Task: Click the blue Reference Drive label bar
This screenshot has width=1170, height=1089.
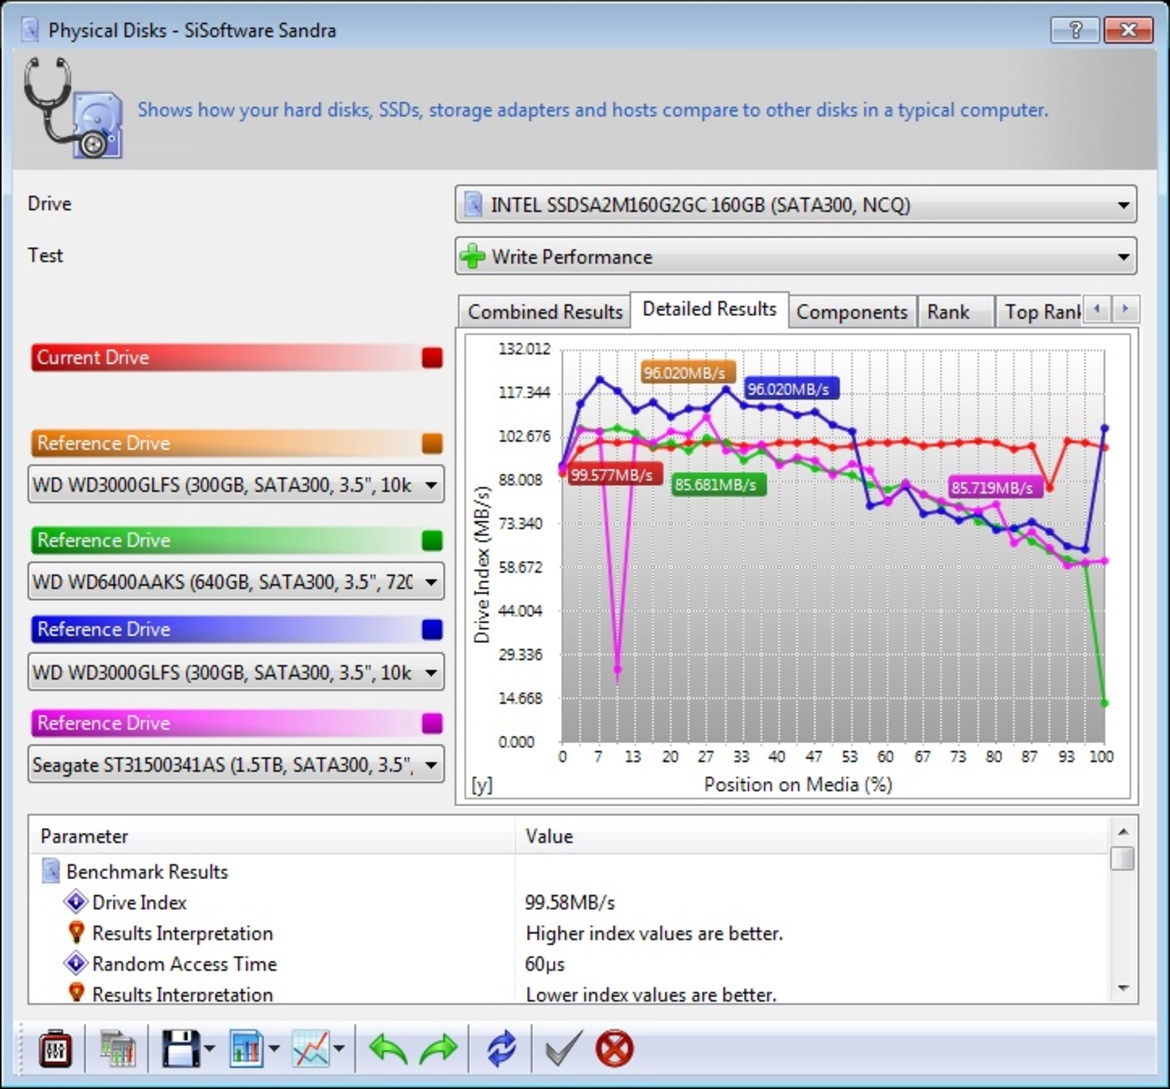Action: tap(224, 629)
